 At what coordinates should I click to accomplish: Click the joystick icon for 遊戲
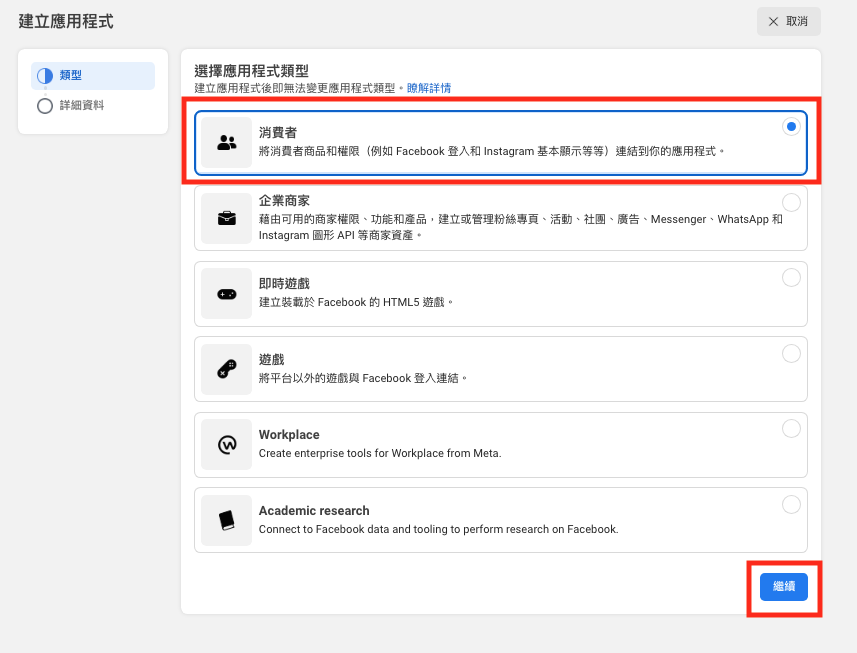click(x=227, y=369)
